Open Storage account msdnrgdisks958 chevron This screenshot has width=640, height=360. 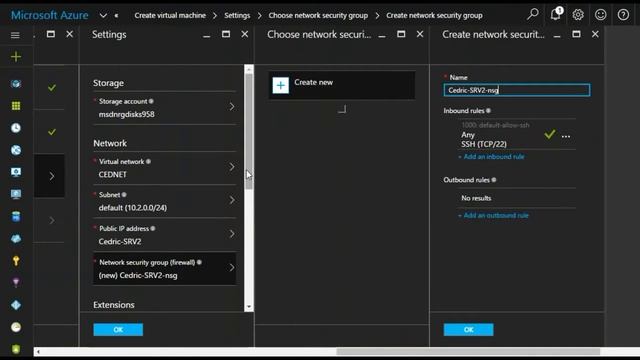232,107
